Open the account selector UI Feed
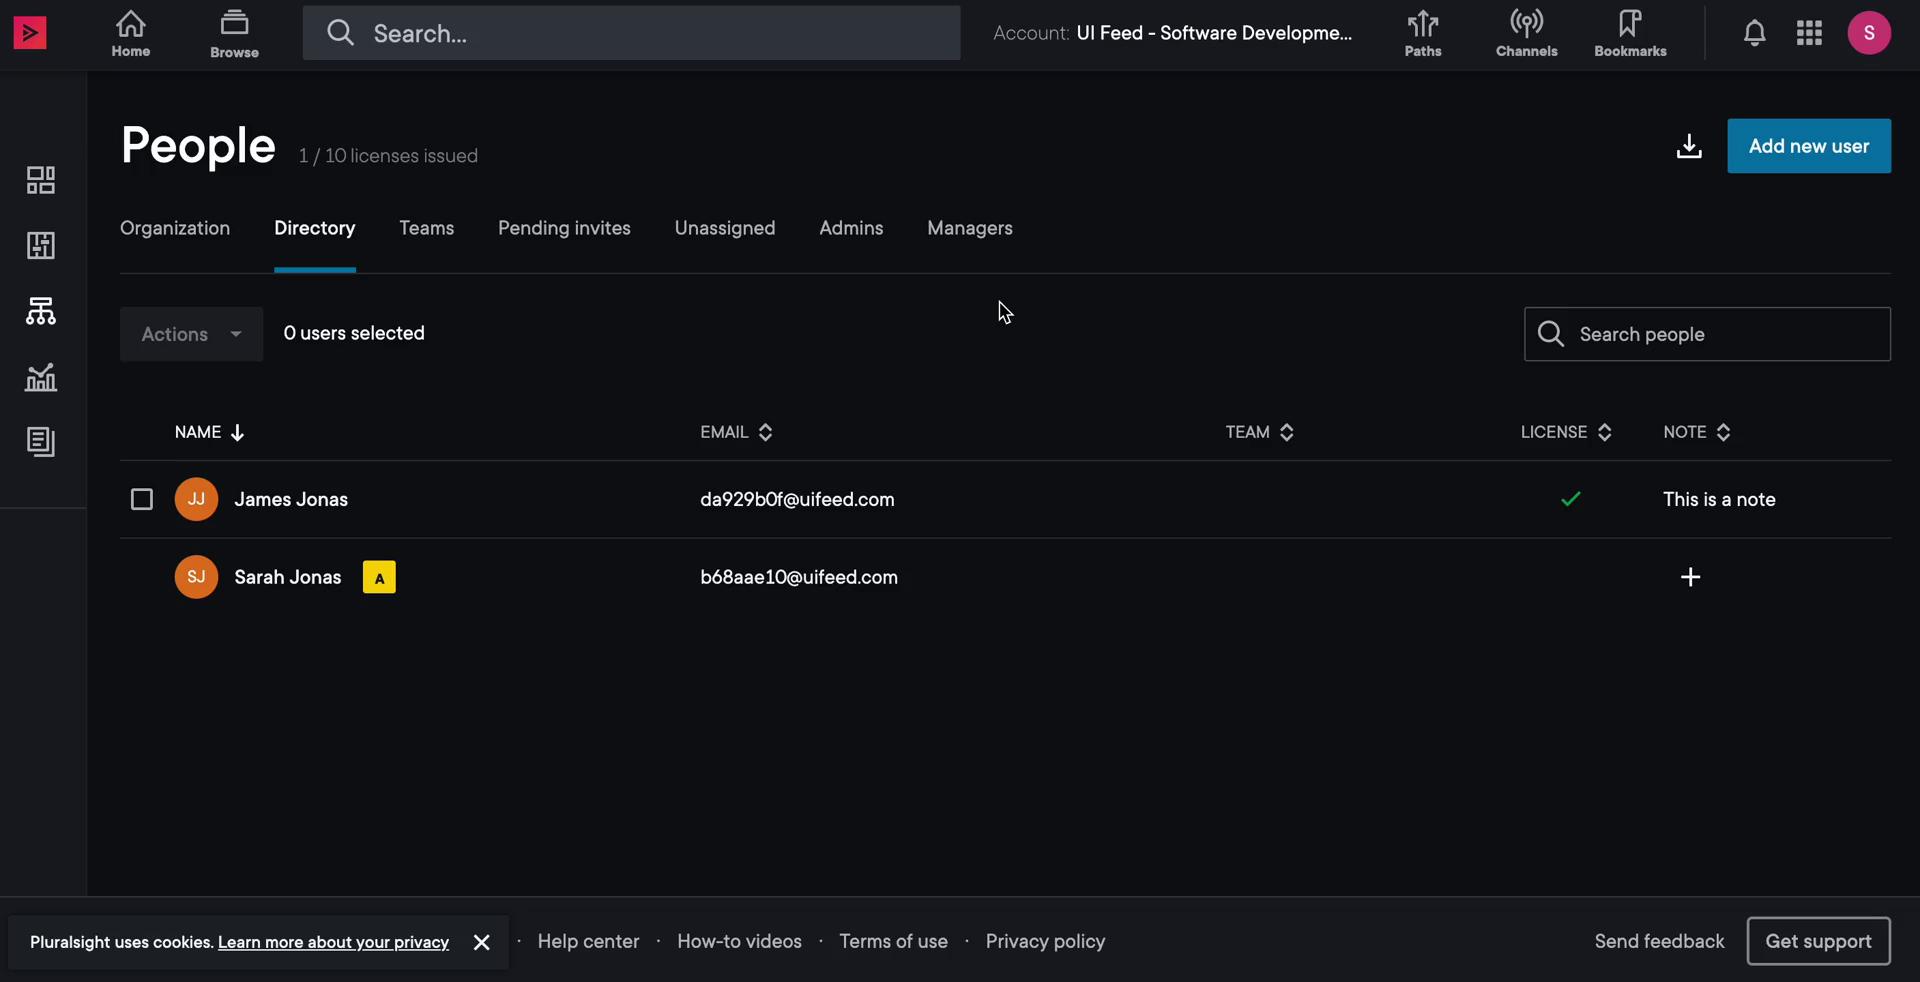 tap(1172, 33)
